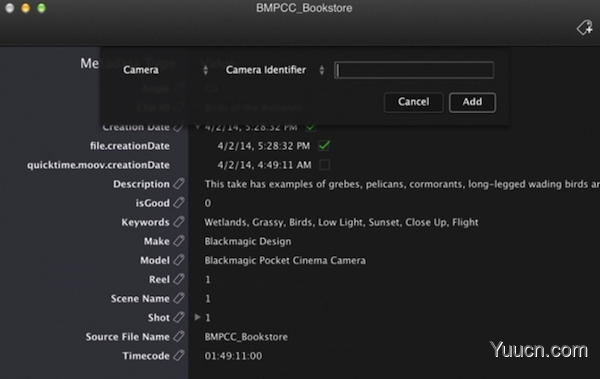Collapse the Creation Date disclosure triangle
600x379 pixels.
197,127
